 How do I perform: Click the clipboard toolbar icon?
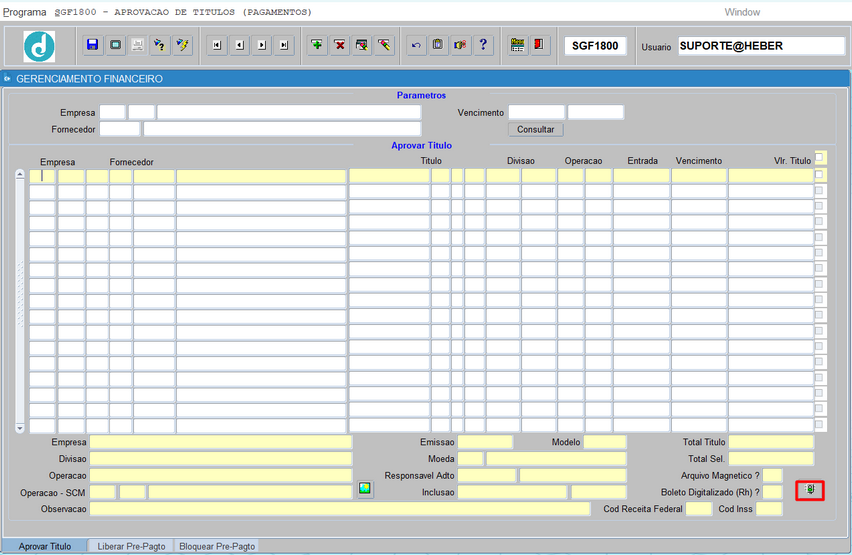[438, 45]
